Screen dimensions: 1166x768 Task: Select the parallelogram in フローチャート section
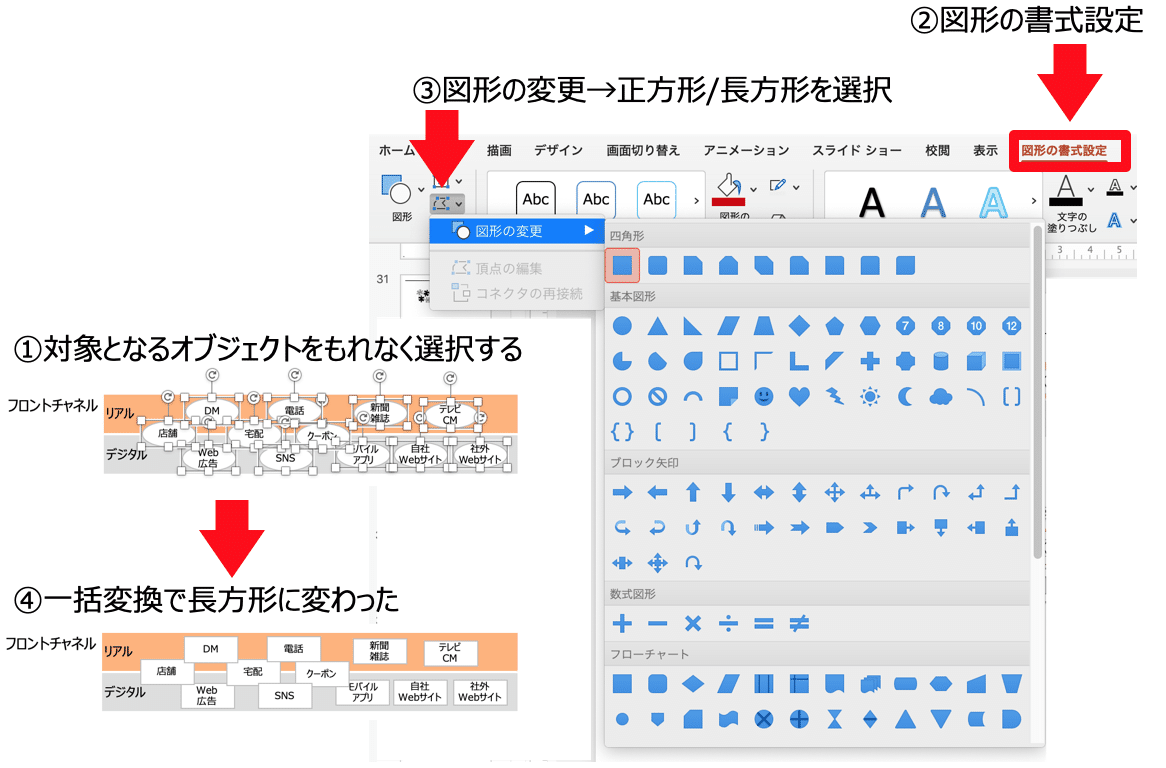tap(728, 683)
